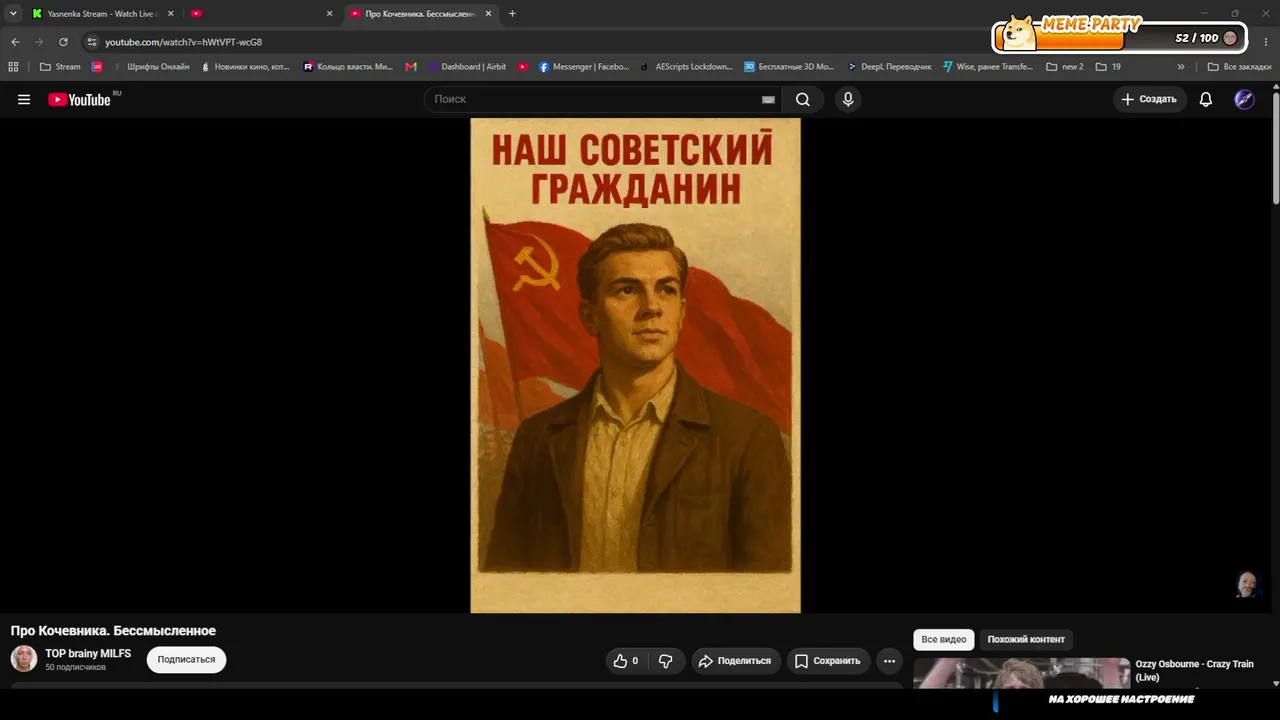This screenshot has height=720, width=1280.
Task: Click the Meme Party progress bar overlay
Action: (x=1120, y=36)
